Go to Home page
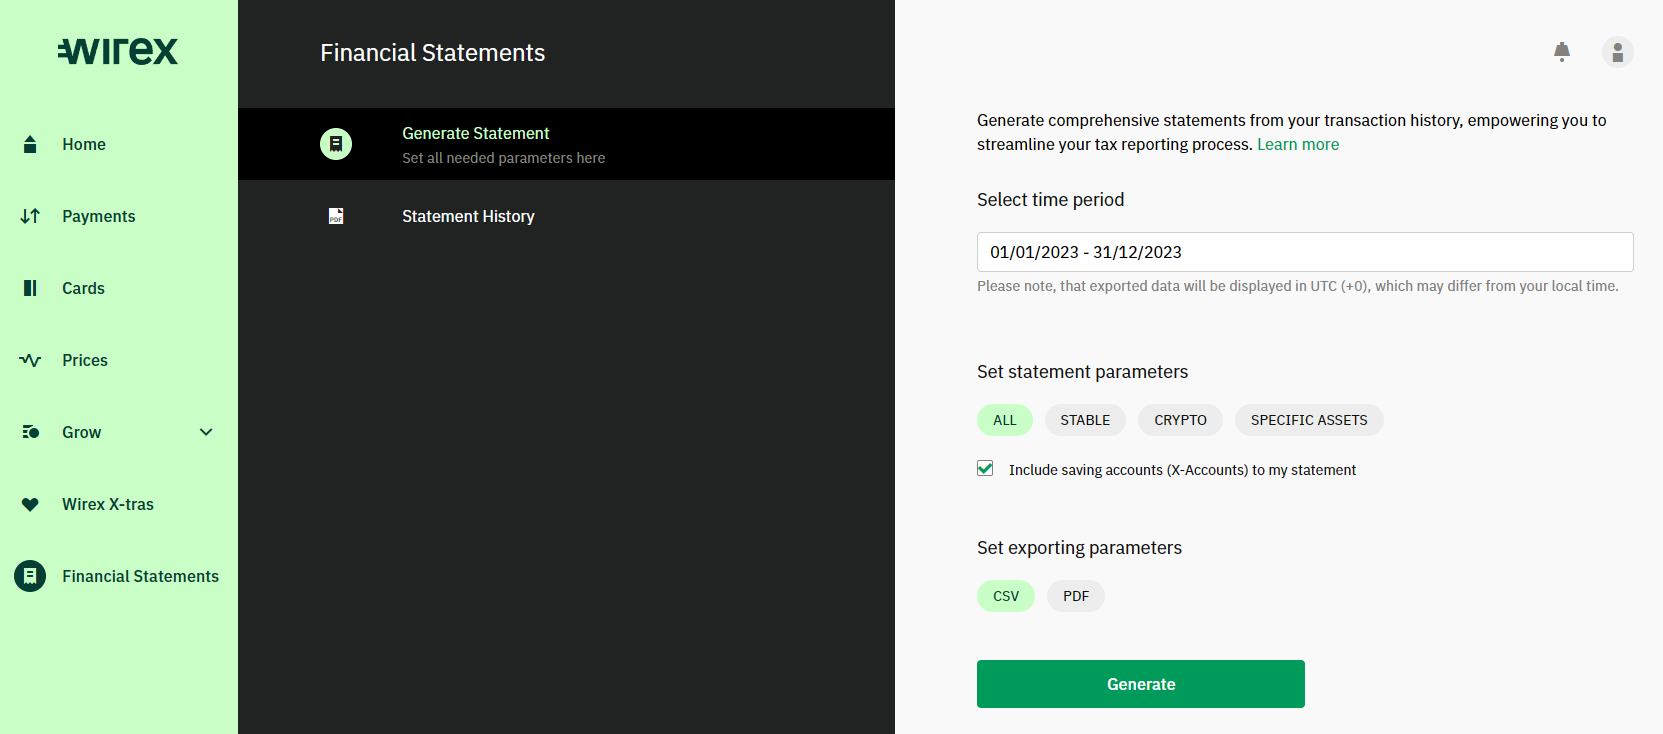Screen dimensions: 1663x734 click(84, 144)
